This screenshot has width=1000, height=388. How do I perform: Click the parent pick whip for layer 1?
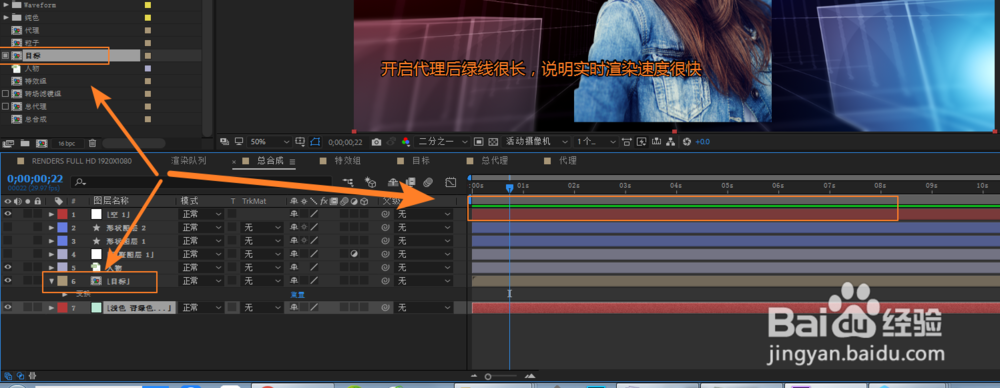(x=386, y=214)
